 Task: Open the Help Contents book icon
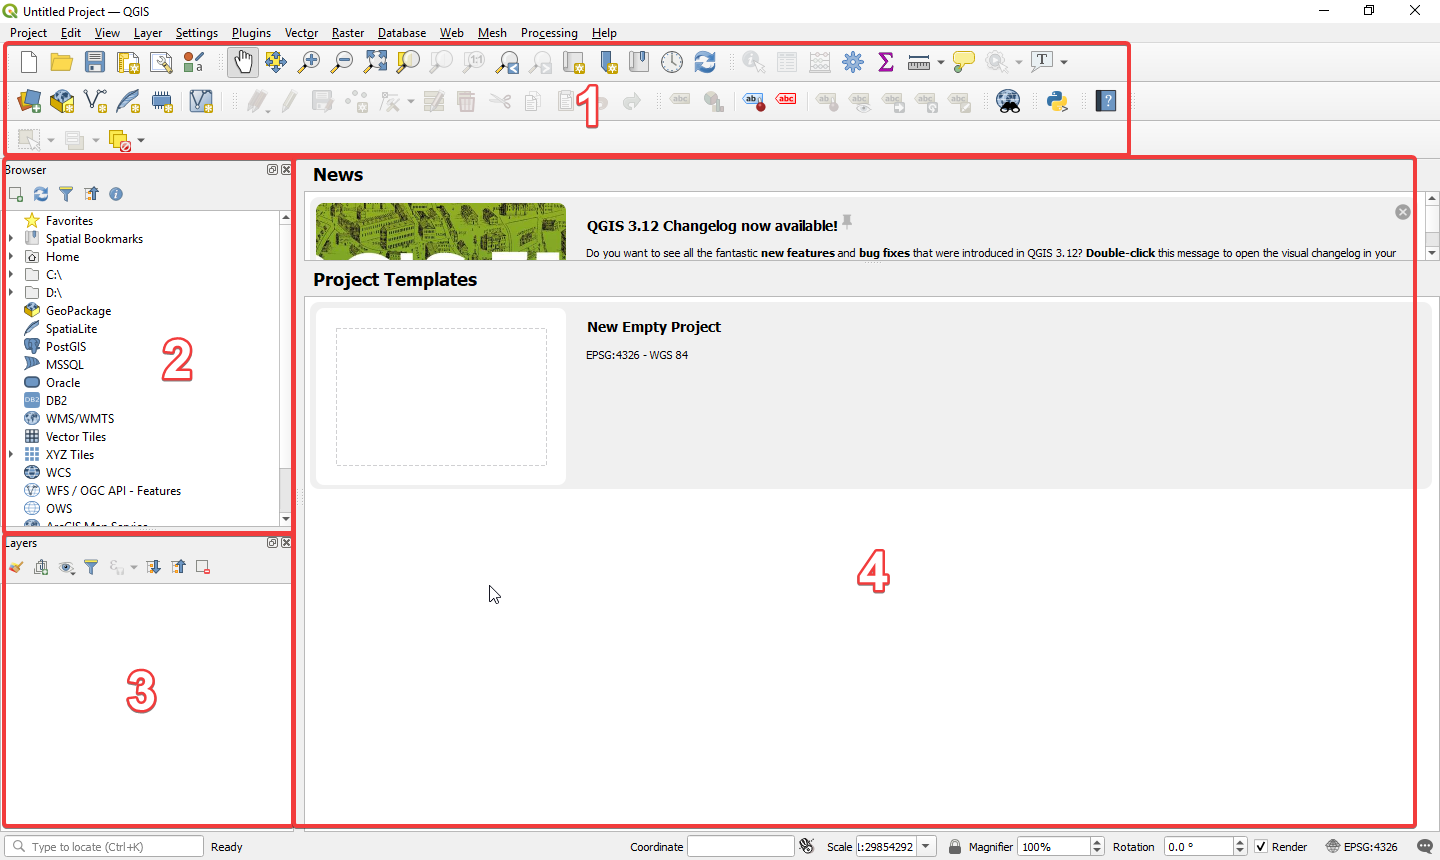pos(1106,101)
